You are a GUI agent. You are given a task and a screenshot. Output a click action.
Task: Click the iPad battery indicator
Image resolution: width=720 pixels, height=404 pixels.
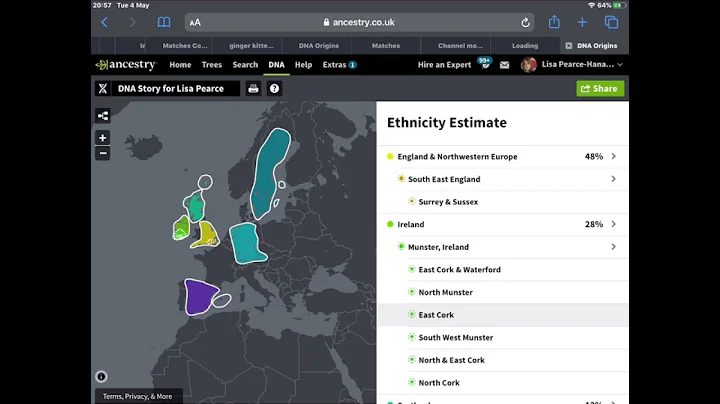pyautogui.click(x=619, y=6)
